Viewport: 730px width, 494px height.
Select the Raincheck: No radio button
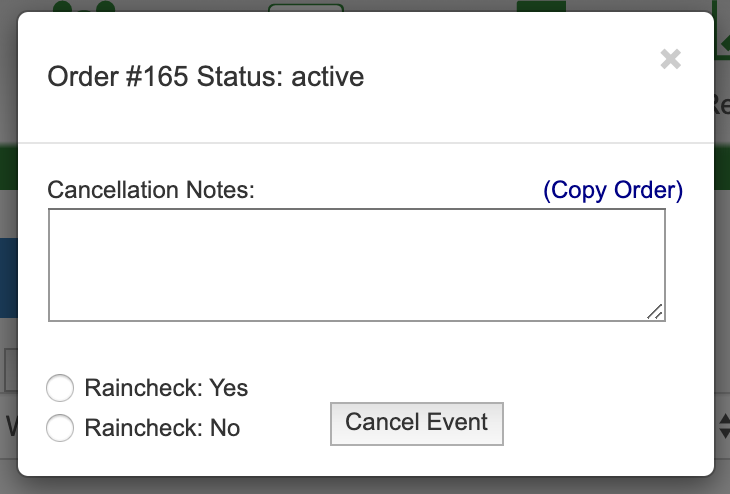click(x=60, y=427)
